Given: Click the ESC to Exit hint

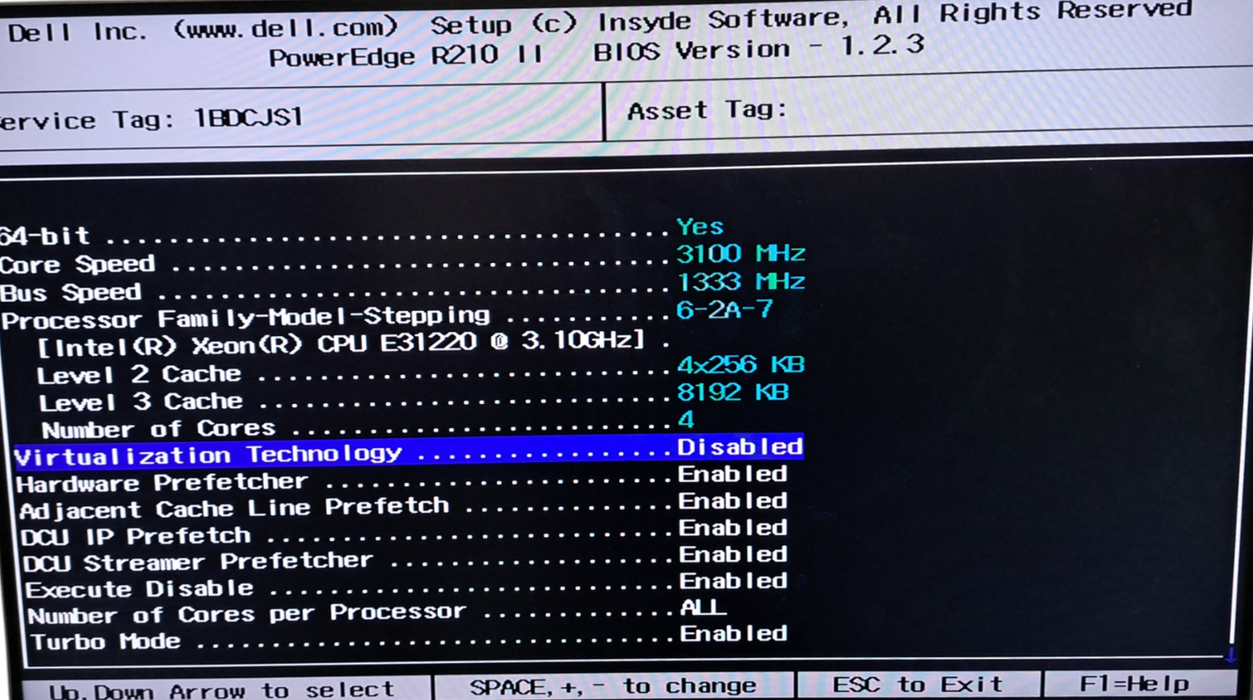Looking at the screenshot, I should point(917,685).
